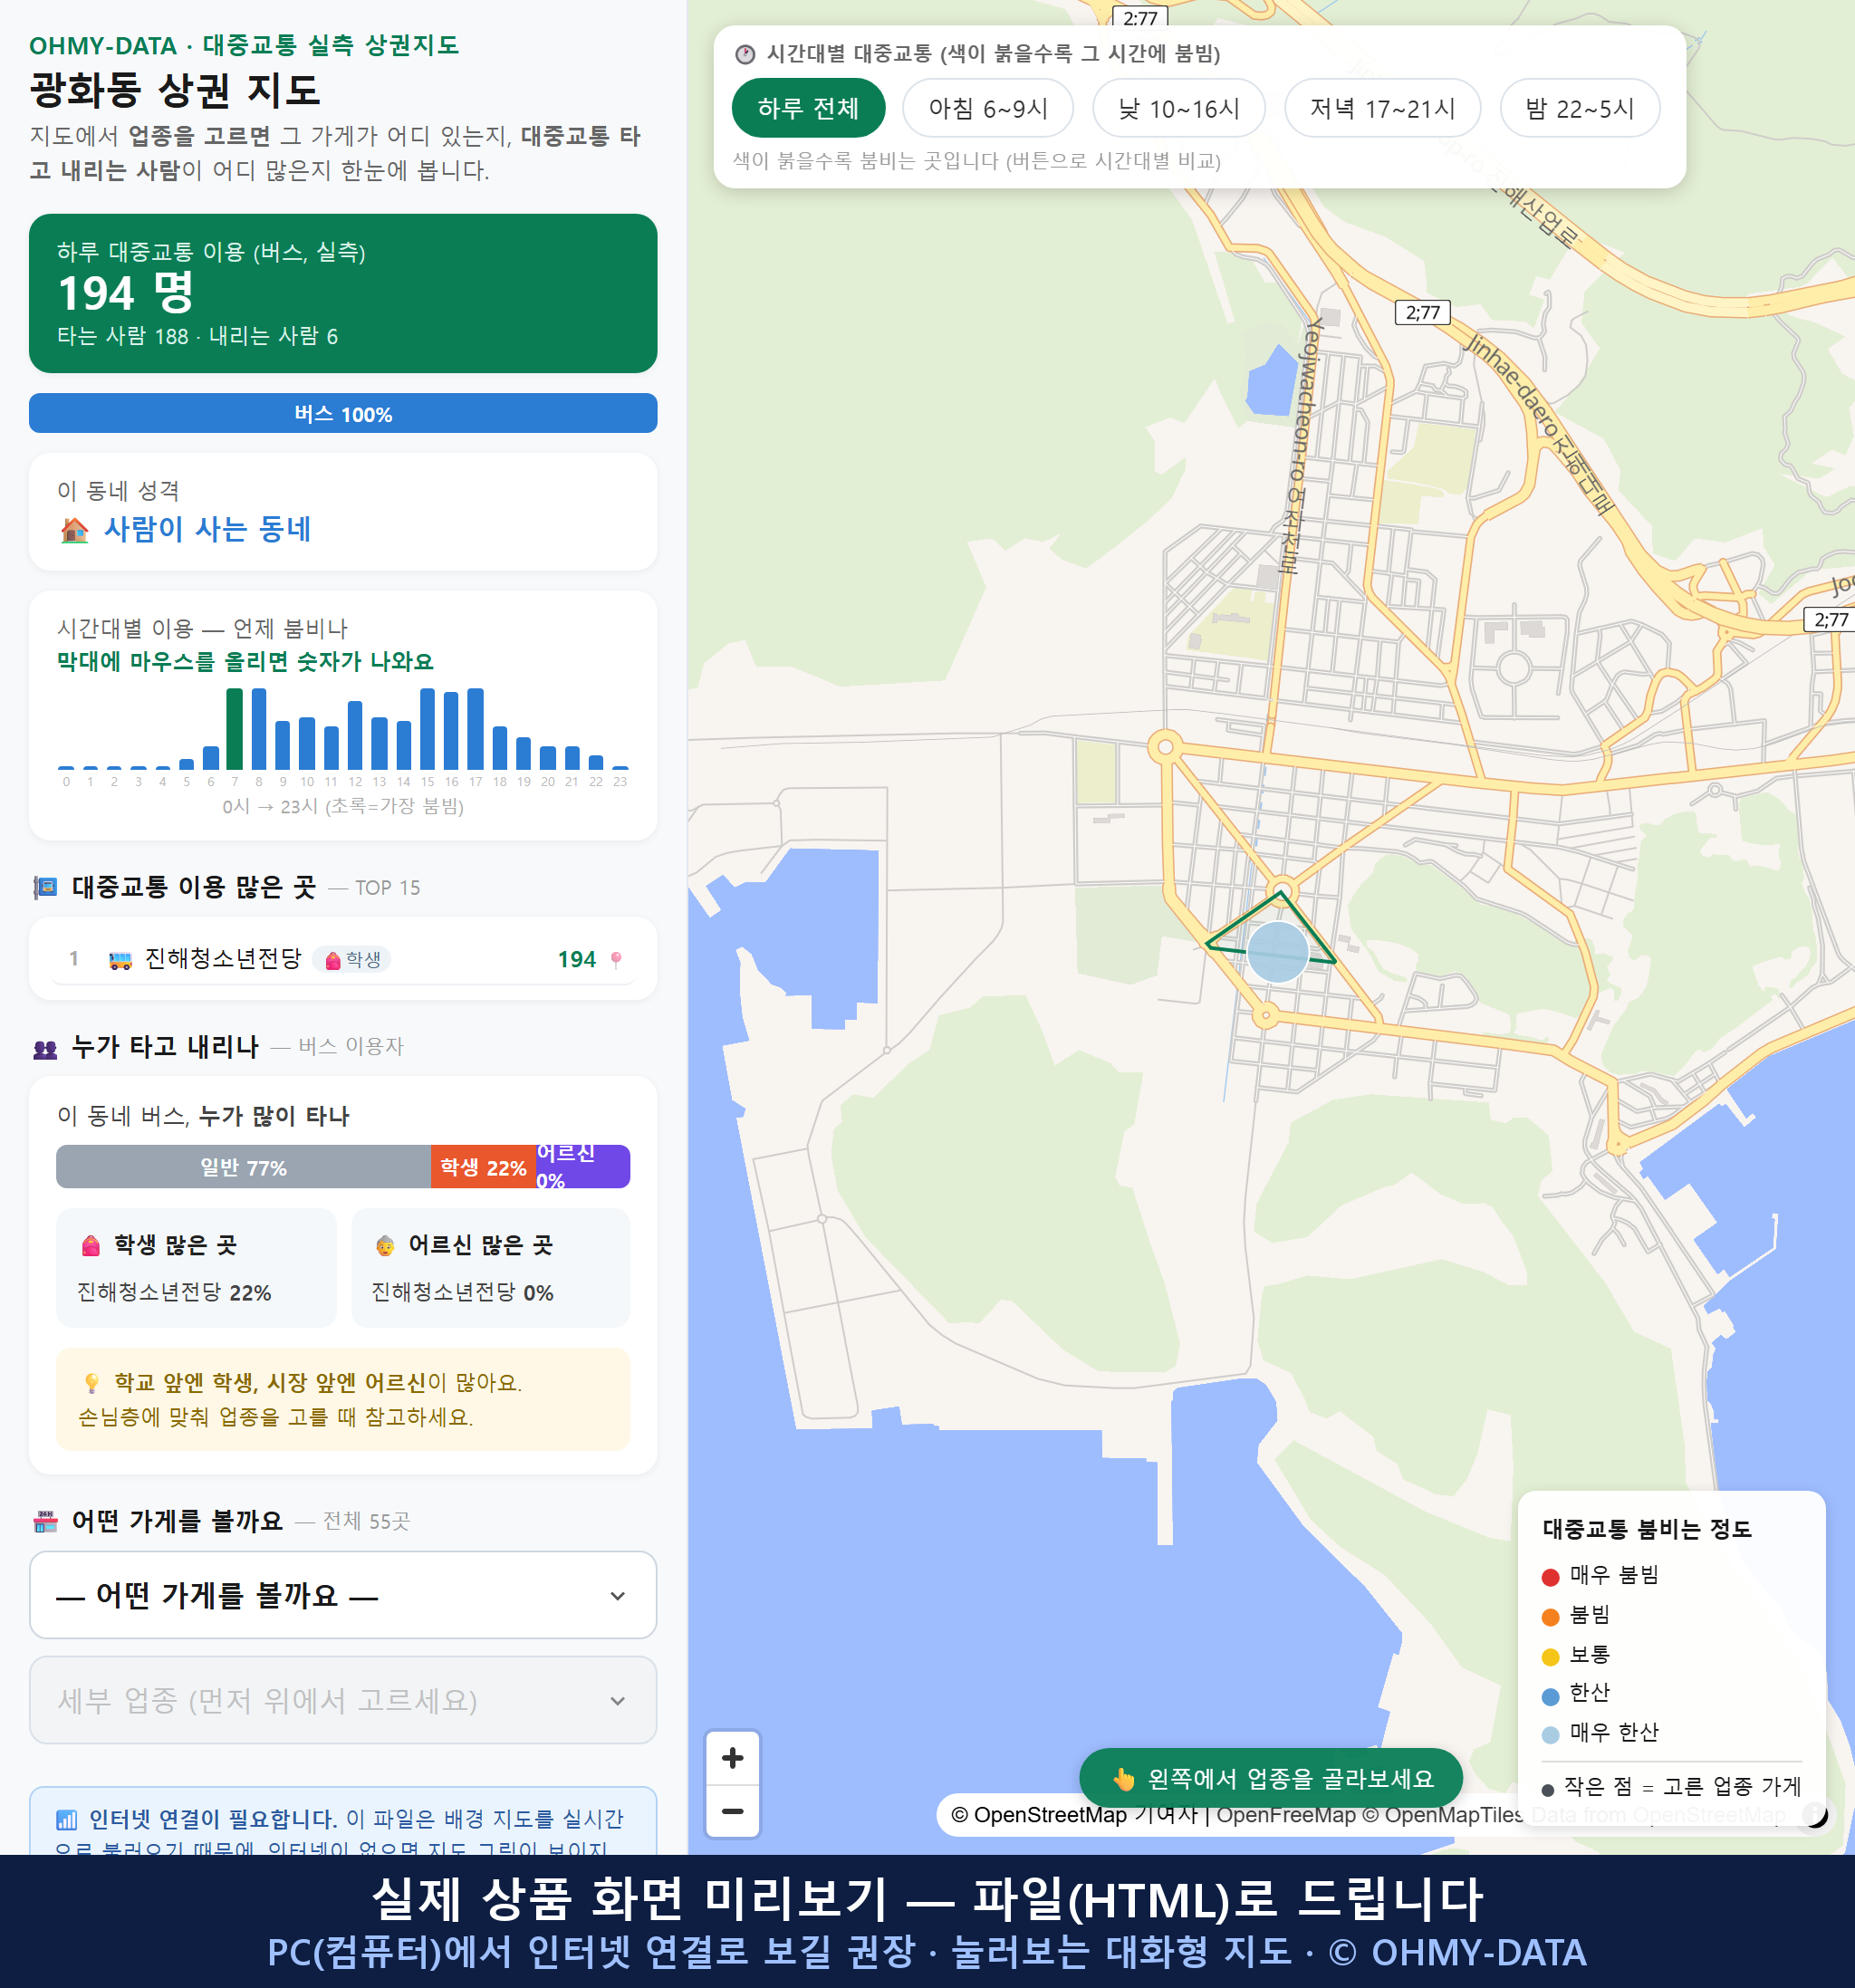Zoom in the map with plus button
1855x1988 pixels.
tap(733, 1758)
